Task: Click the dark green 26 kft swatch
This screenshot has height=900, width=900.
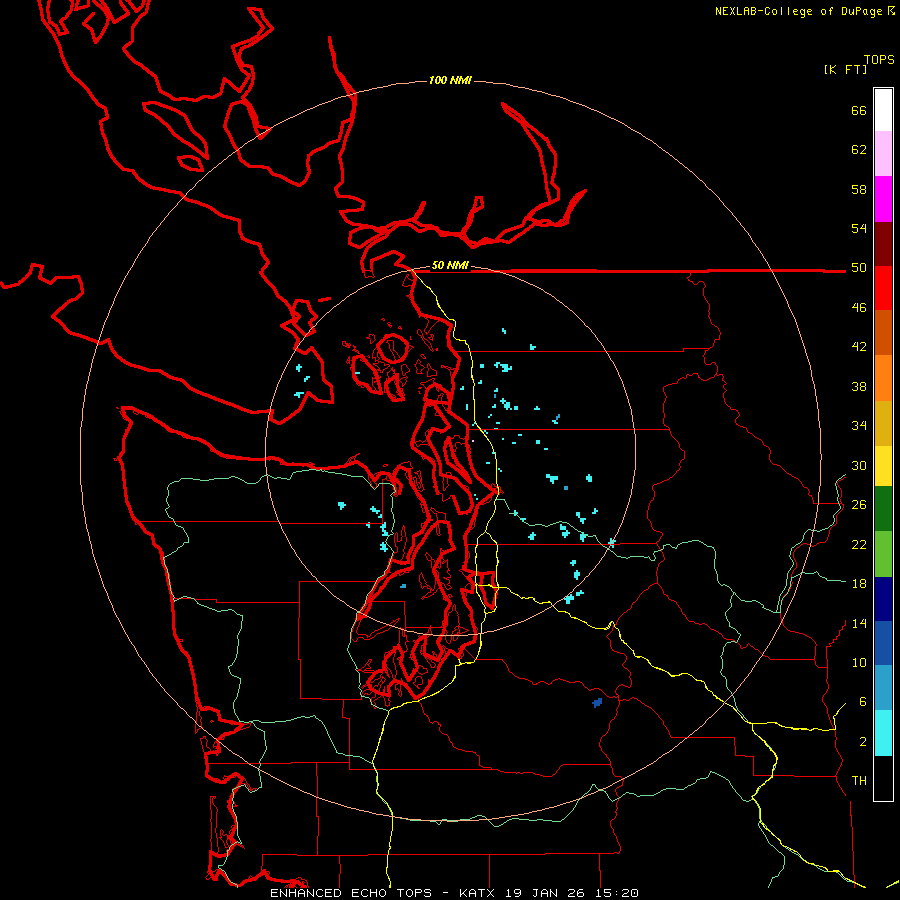Action: pos(883,509)
